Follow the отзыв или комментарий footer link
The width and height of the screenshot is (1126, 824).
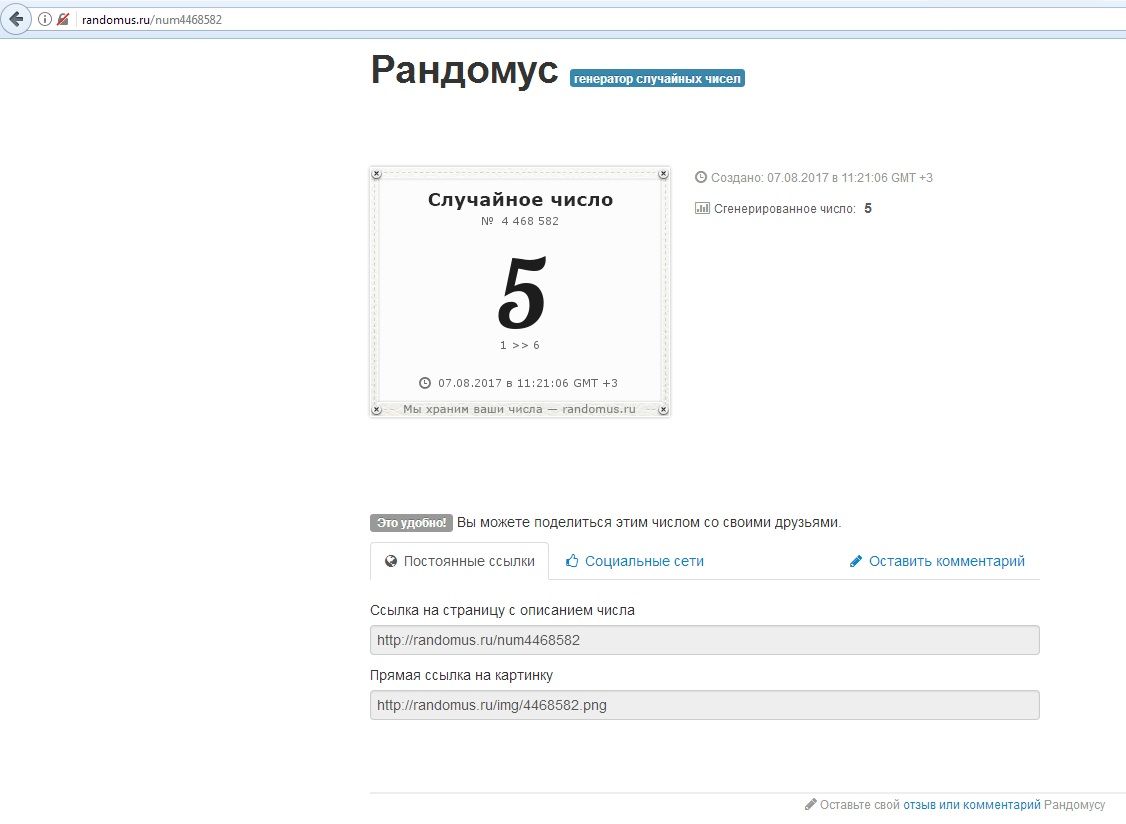[x=971, y=804]
